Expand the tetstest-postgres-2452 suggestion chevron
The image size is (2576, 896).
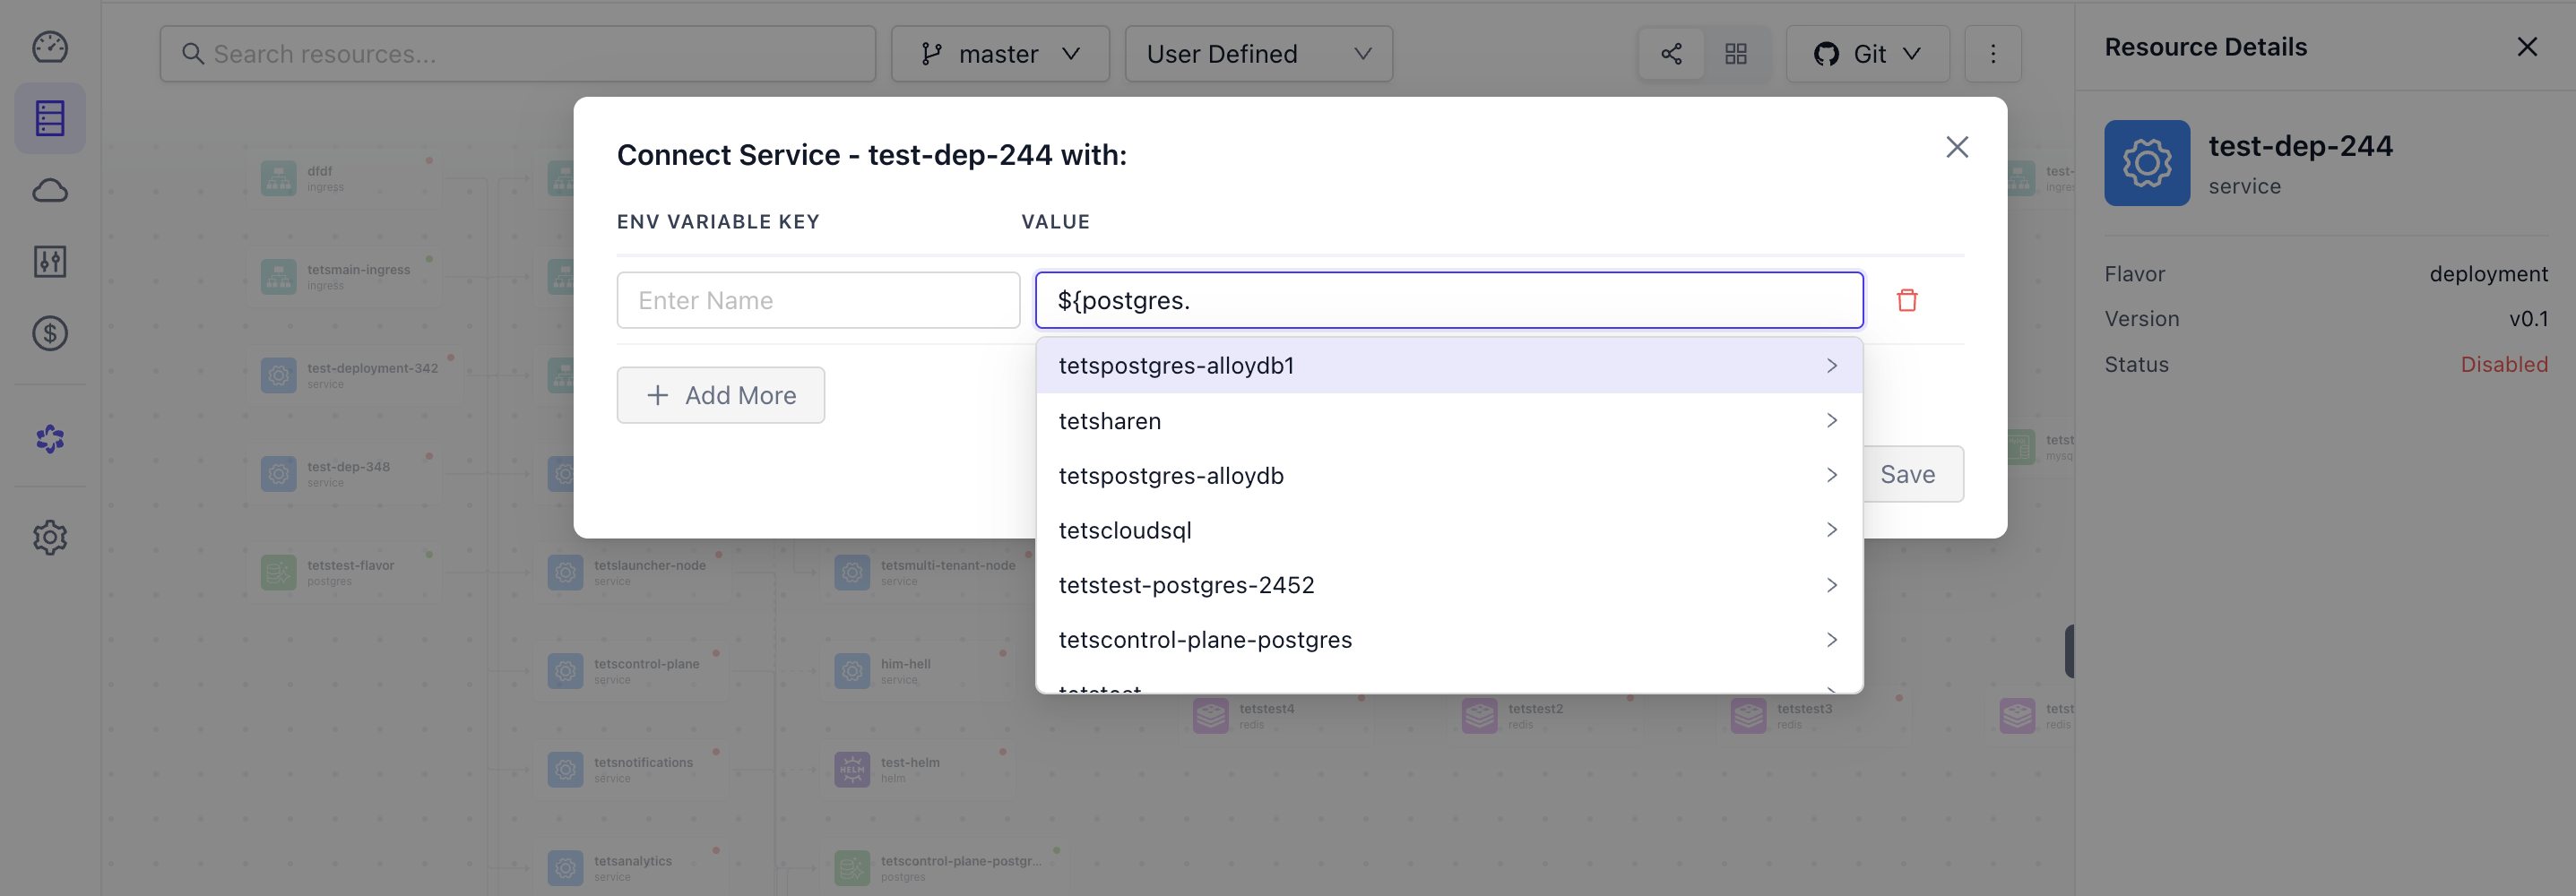1831,585
